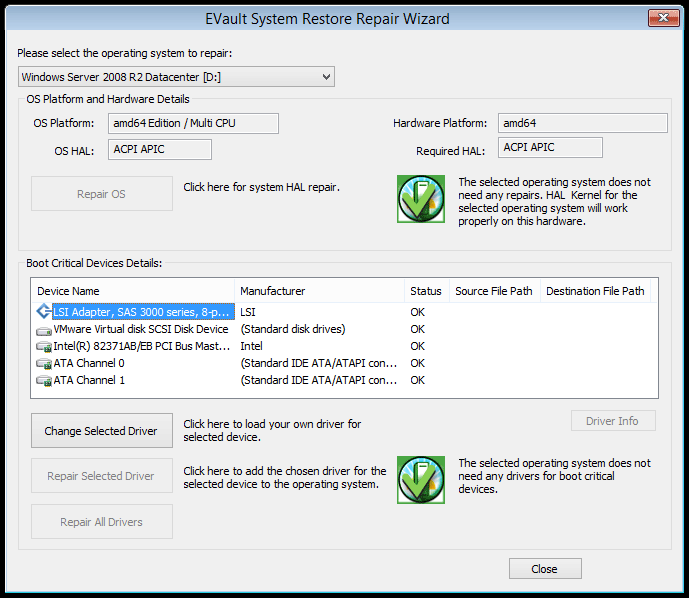Viewport: 689px width, 598px height.
Task: Click the Intel 82371AB/EB controller icon
Action: point(44,347)
